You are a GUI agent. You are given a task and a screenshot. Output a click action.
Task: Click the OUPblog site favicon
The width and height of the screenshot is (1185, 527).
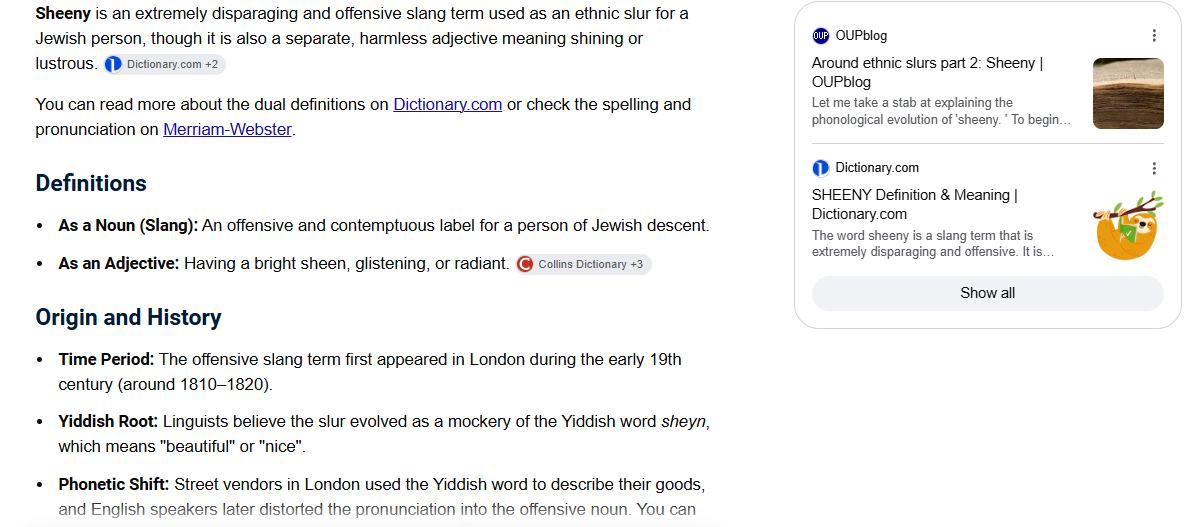tap(821, 36)
